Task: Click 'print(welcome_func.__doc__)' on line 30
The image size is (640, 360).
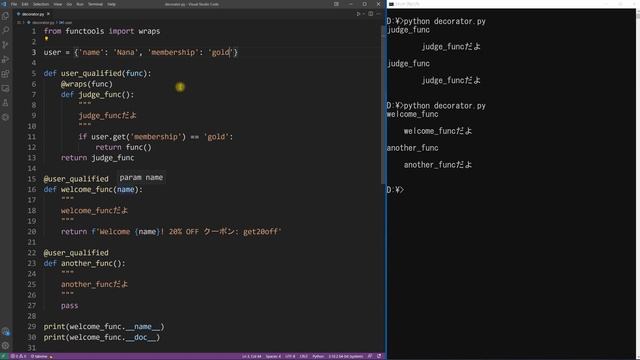Action: pos(102,337)
